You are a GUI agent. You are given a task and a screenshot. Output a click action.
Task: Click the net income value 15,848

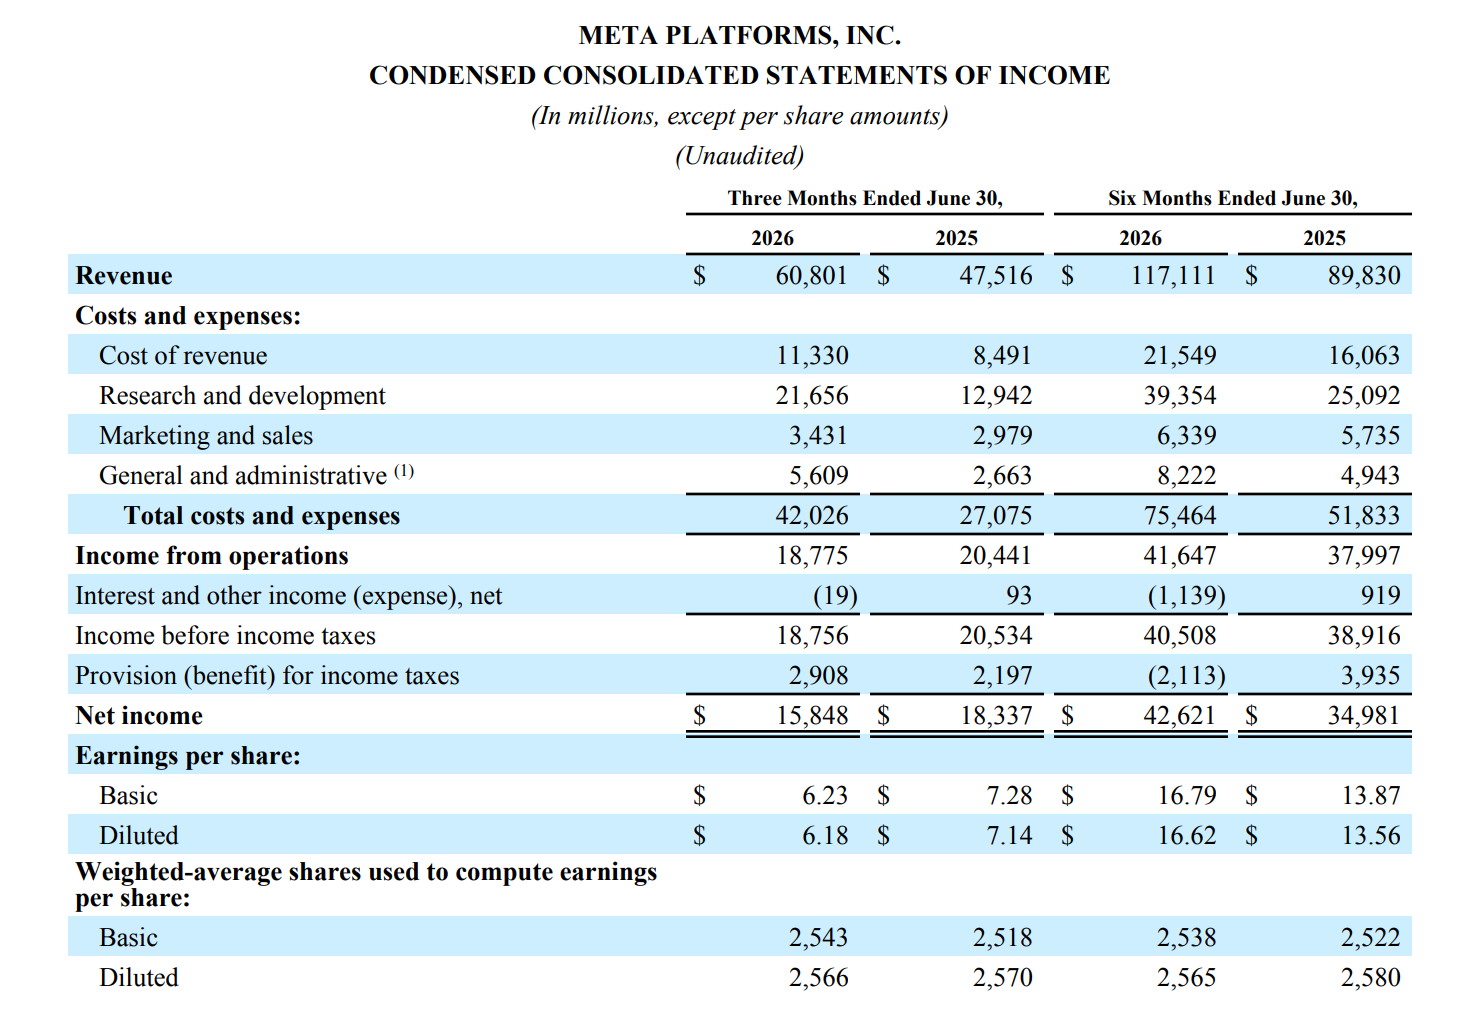click(x=812, y=716)
